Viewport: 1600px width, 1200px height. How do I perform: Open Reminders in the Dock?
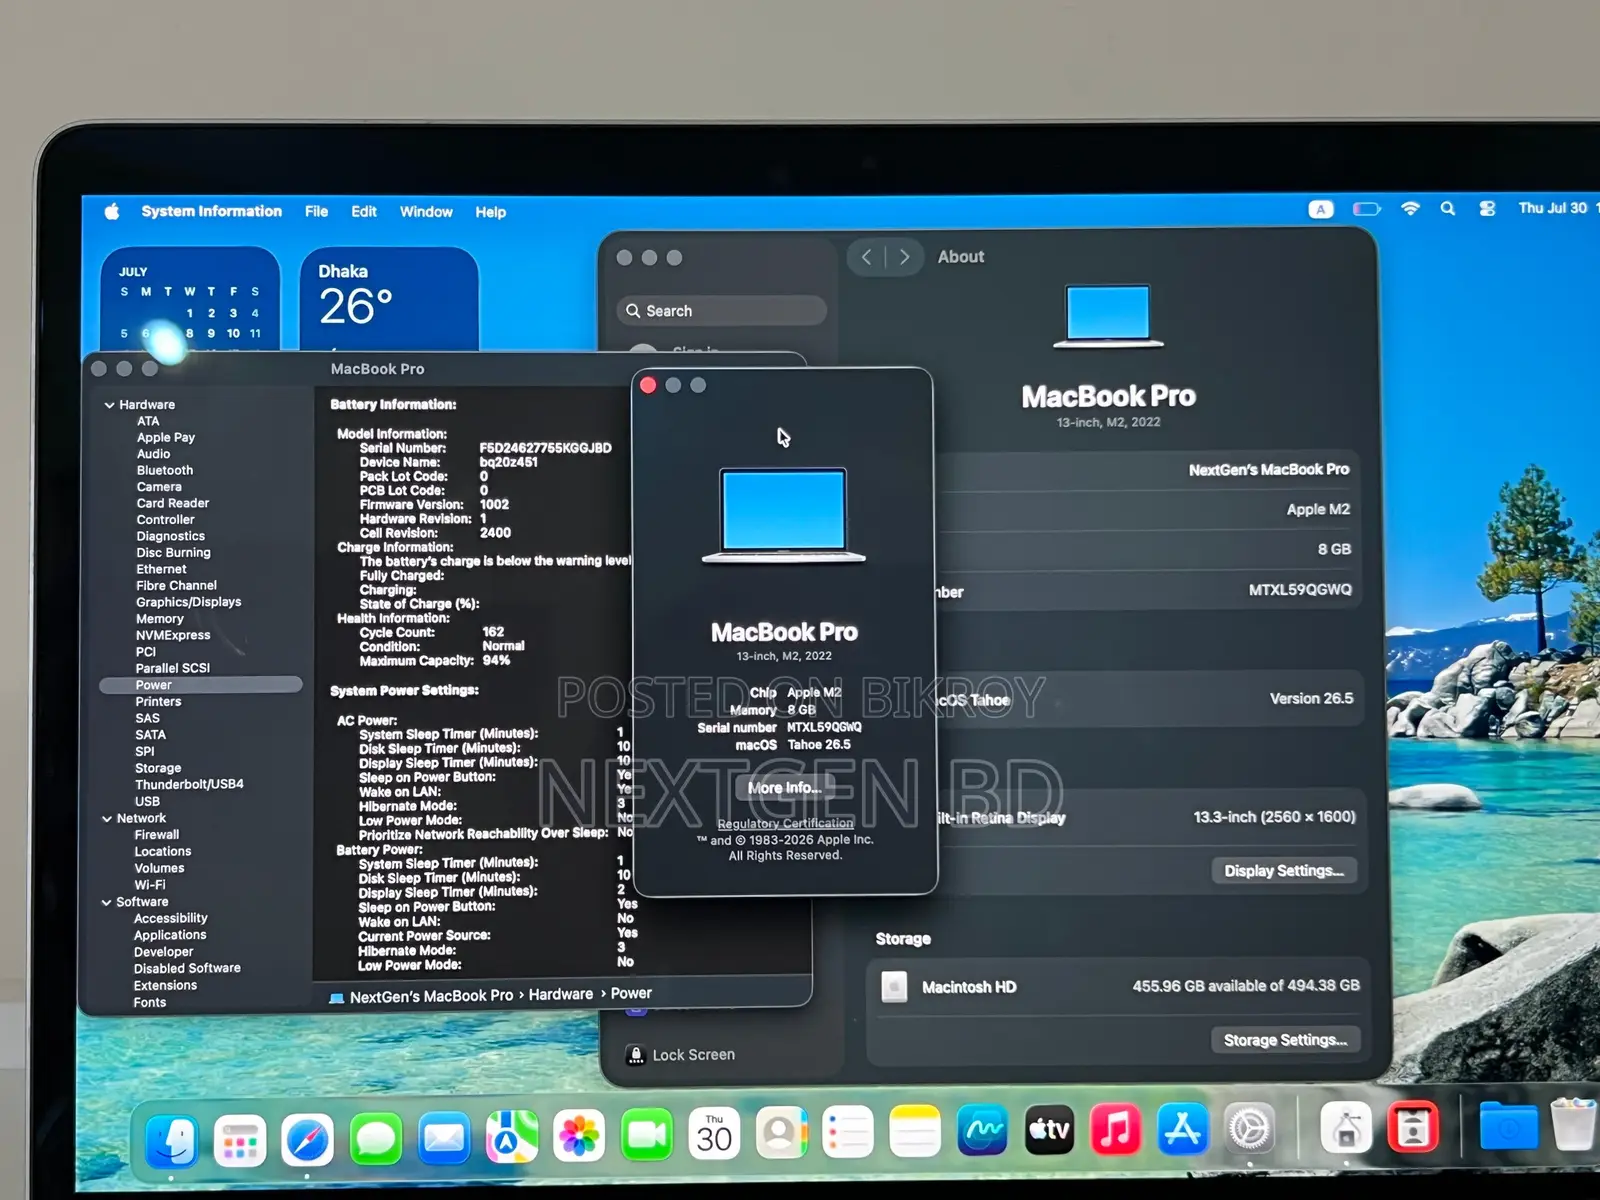click(848, 1133)
